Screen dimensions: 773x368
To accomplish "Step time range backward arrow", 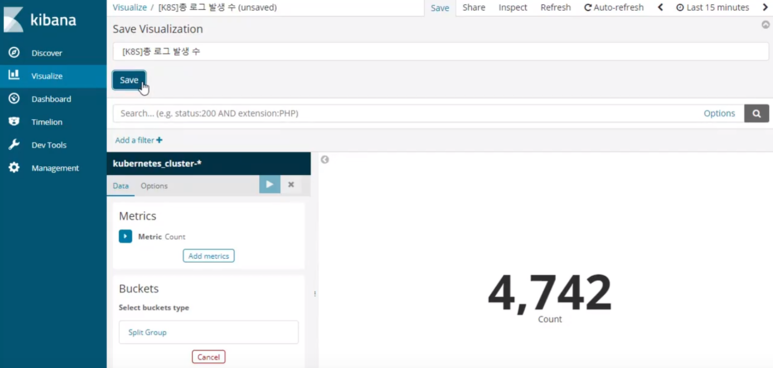I will coord(660,7).
